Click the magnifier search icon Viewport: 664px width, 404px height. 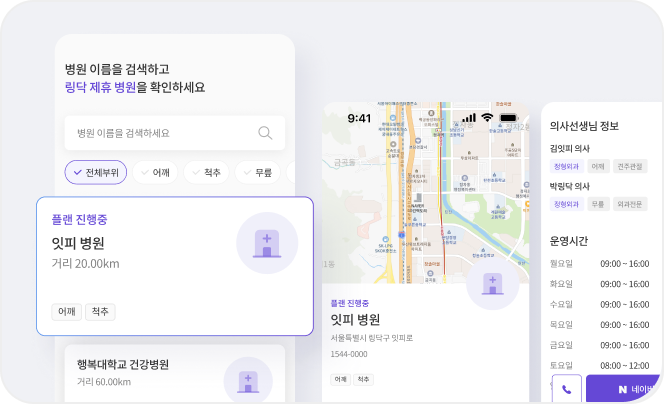tap(265, 133)
